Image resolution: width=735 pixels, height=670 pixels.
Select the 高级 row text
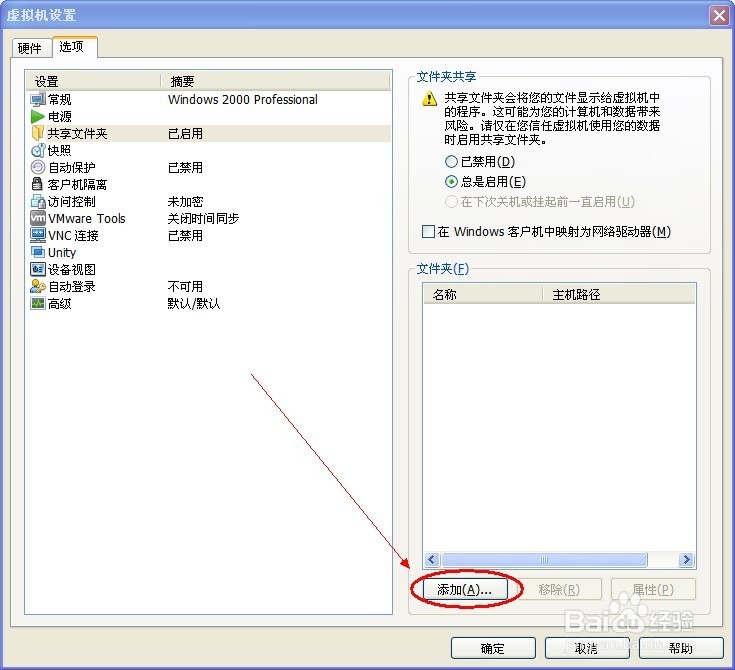pos(60,304)
